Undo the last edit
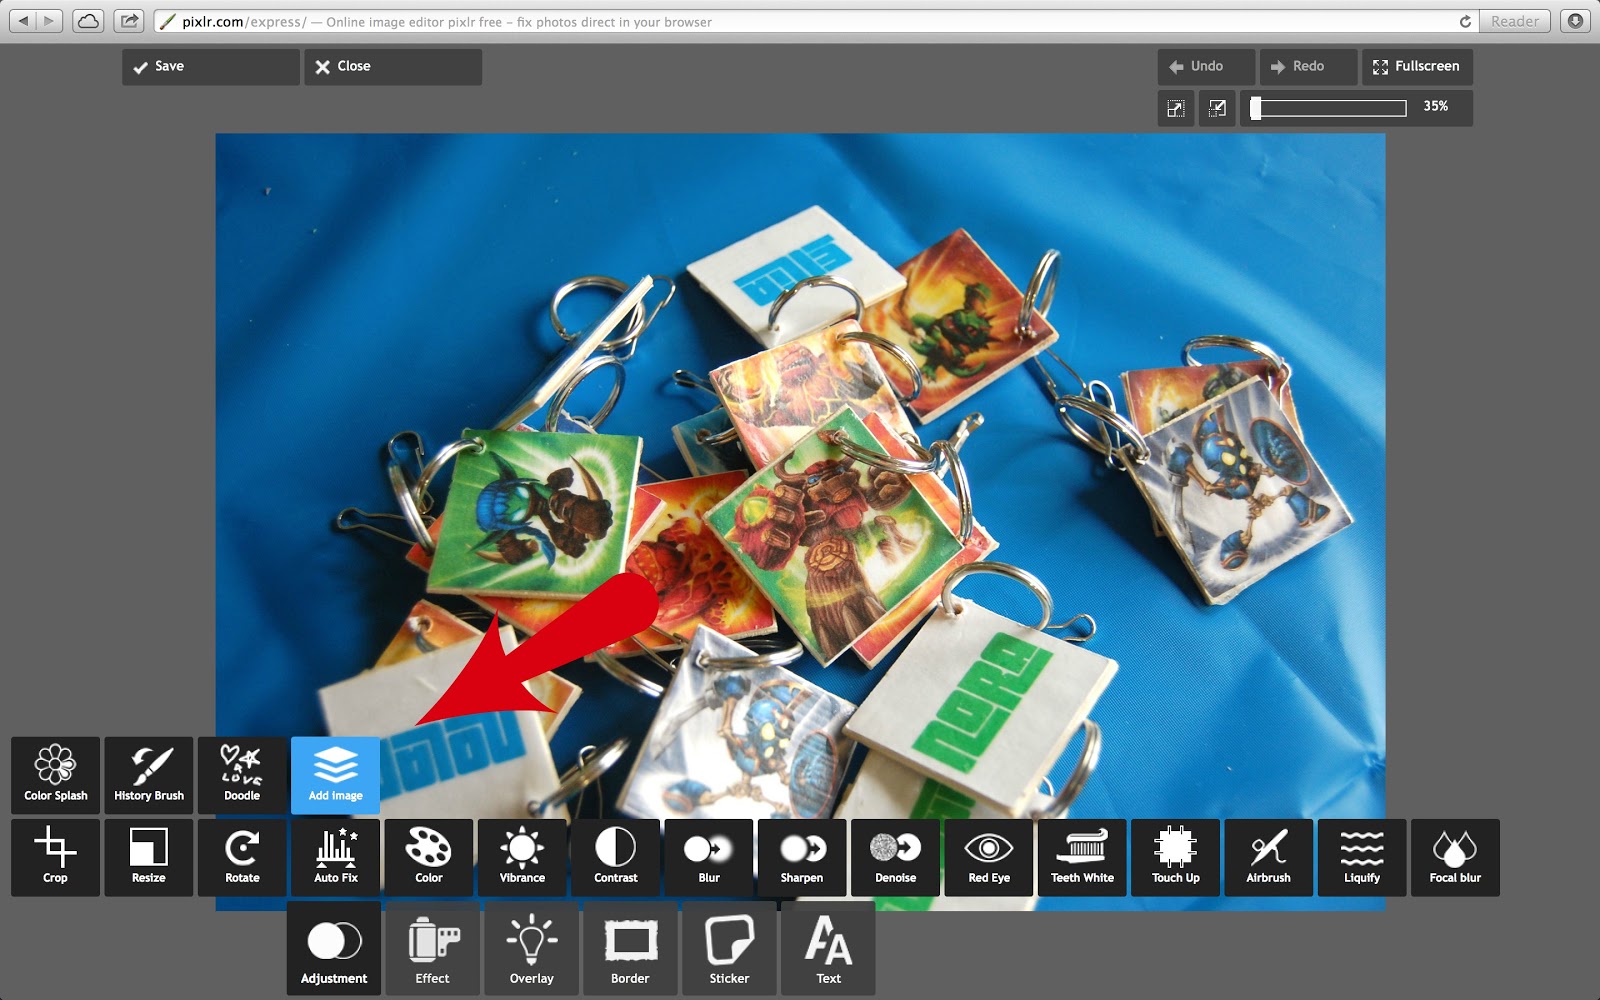This screenshot has width=1600, height=1000. [x=1206, y=67]
